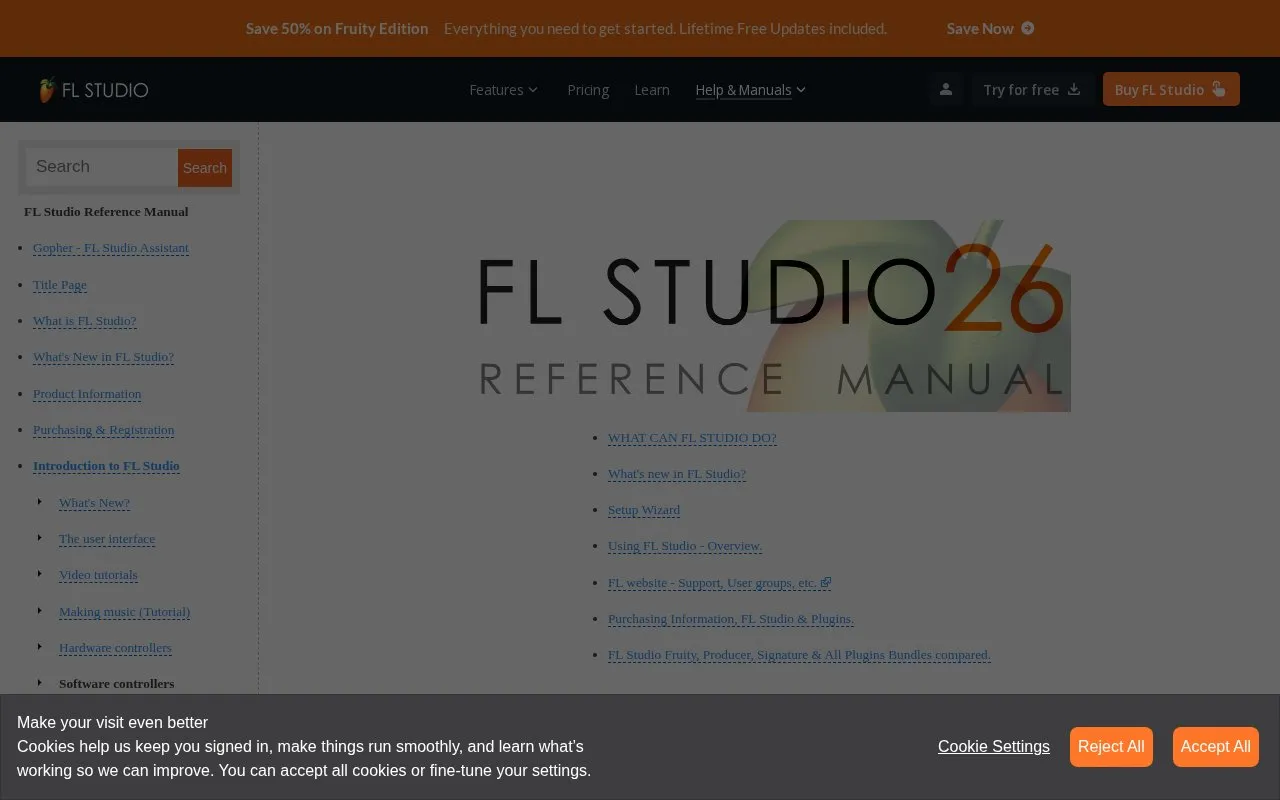
Task: Open the Learn menu item
Action: point(652,90)
